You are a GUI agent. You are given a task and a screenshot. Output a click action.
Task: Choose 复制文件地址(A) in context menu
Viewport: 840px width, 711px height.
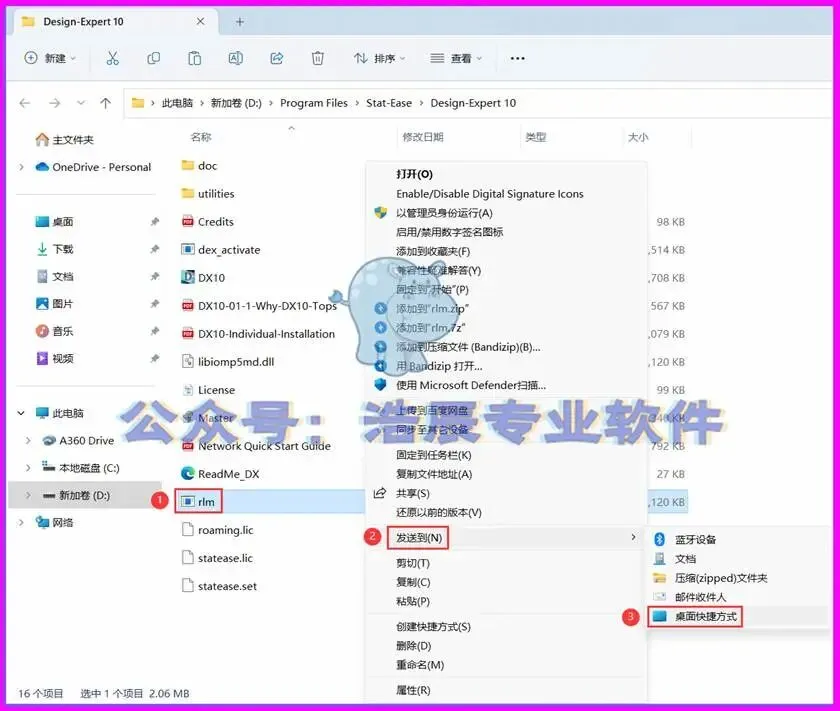(x=434, y=474)
